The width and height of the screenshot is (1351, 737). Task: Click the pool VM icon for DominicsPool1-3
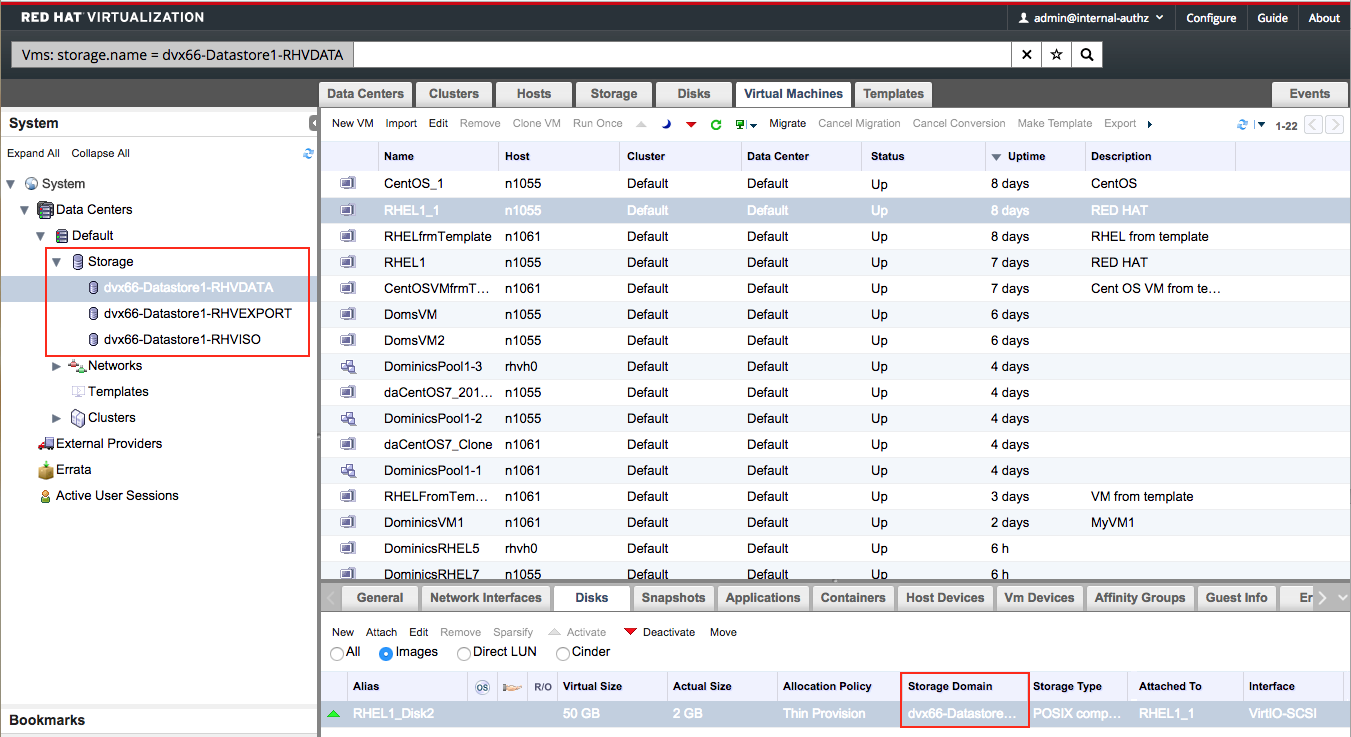pyautogui.click(x=348, y=366)
